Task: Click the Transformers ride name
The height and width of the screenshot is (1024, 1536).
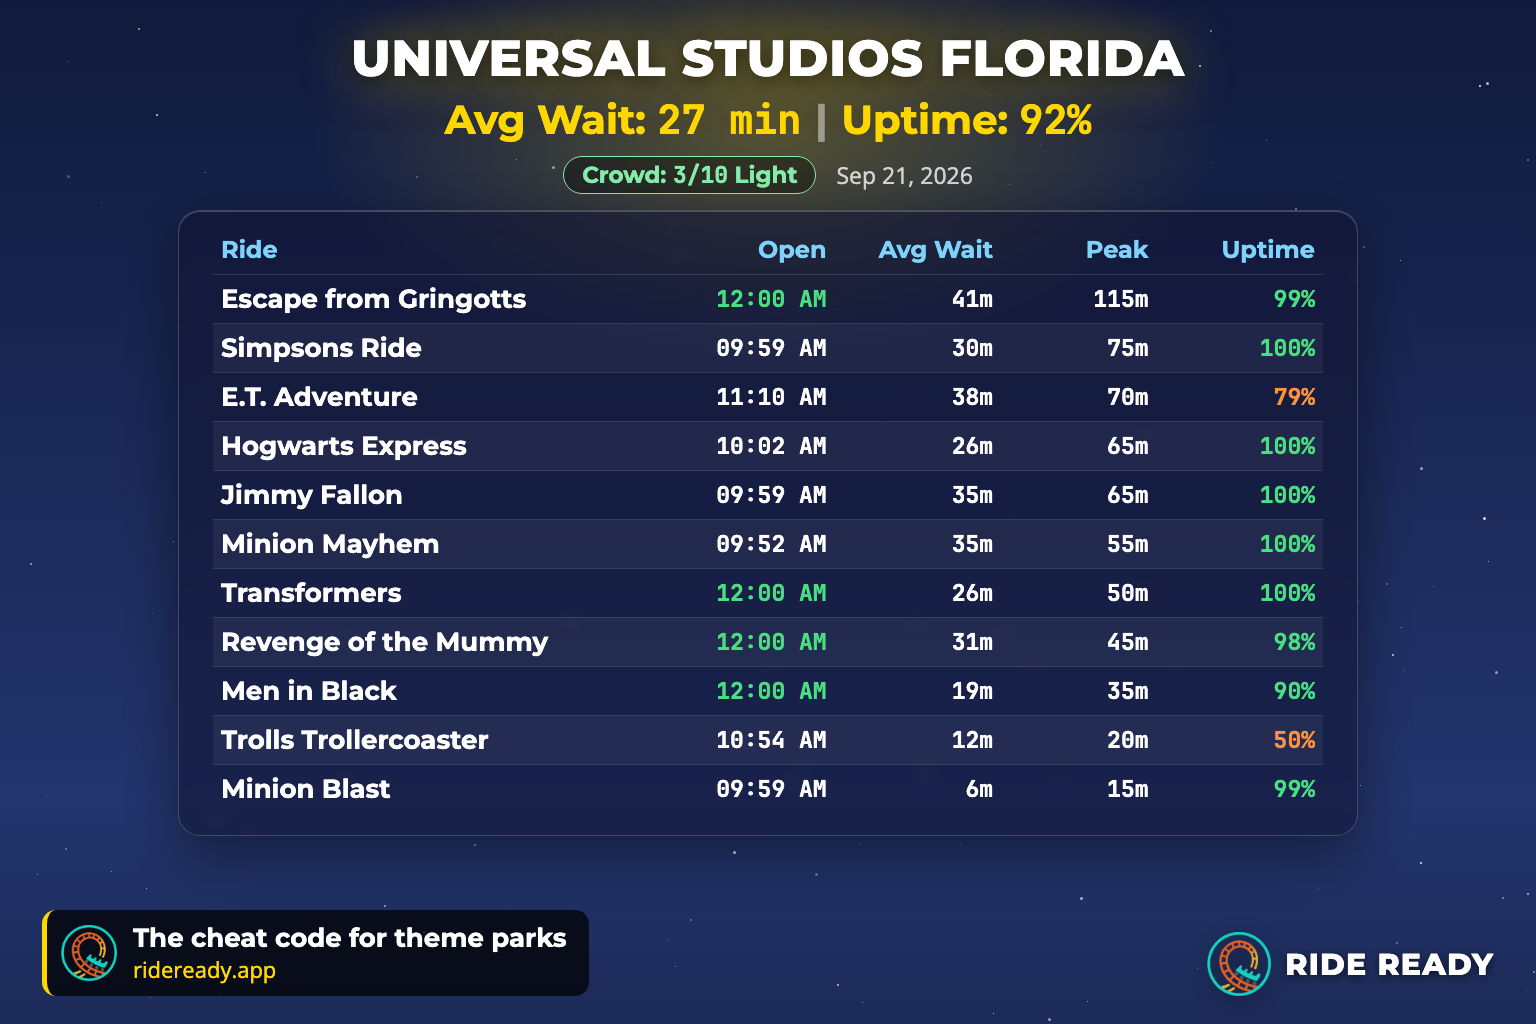Action: (x=311, y=593)
